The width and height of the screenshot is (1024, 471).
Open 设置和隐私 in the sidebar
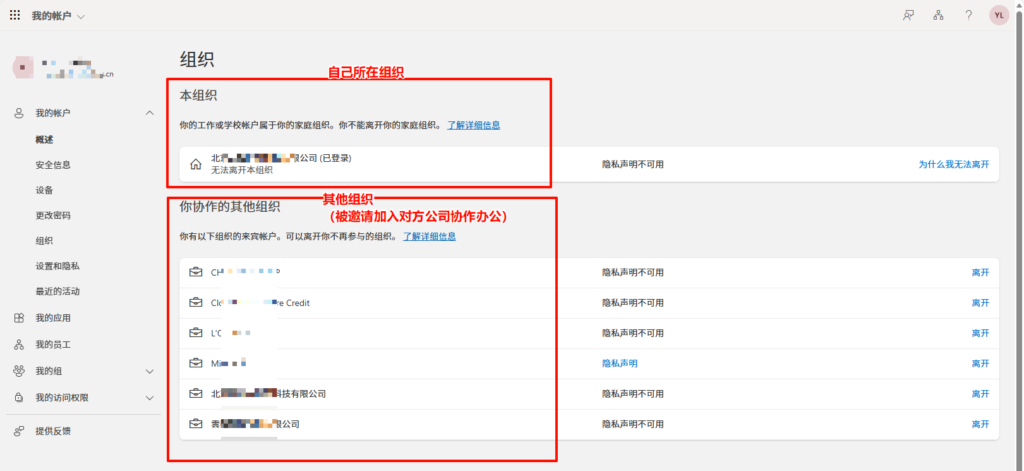click(57, 266)
